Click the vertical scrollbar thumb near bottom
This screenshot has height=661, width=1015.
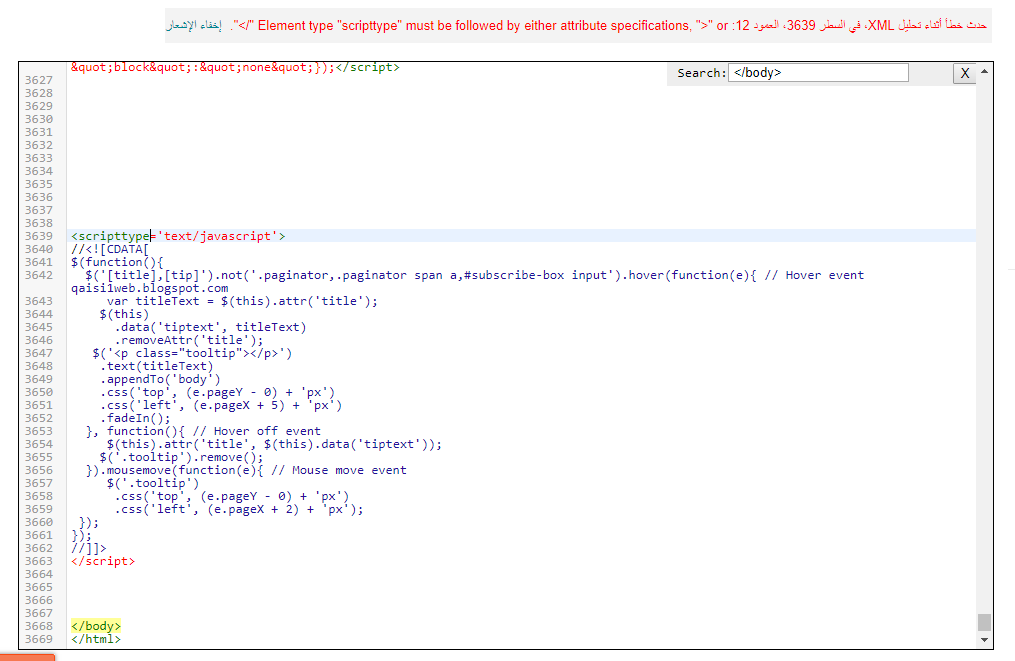point(984,622)
